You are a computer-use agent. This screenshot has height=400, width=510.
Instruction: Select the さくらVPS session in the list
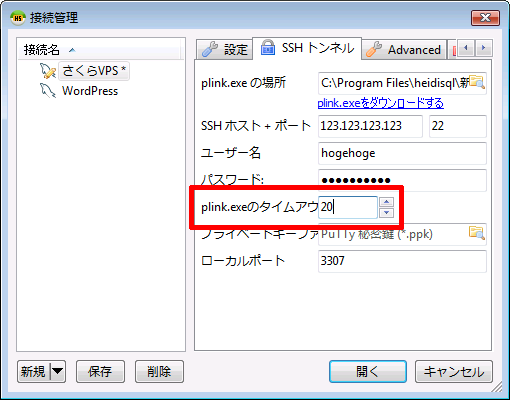click(94, 71)
